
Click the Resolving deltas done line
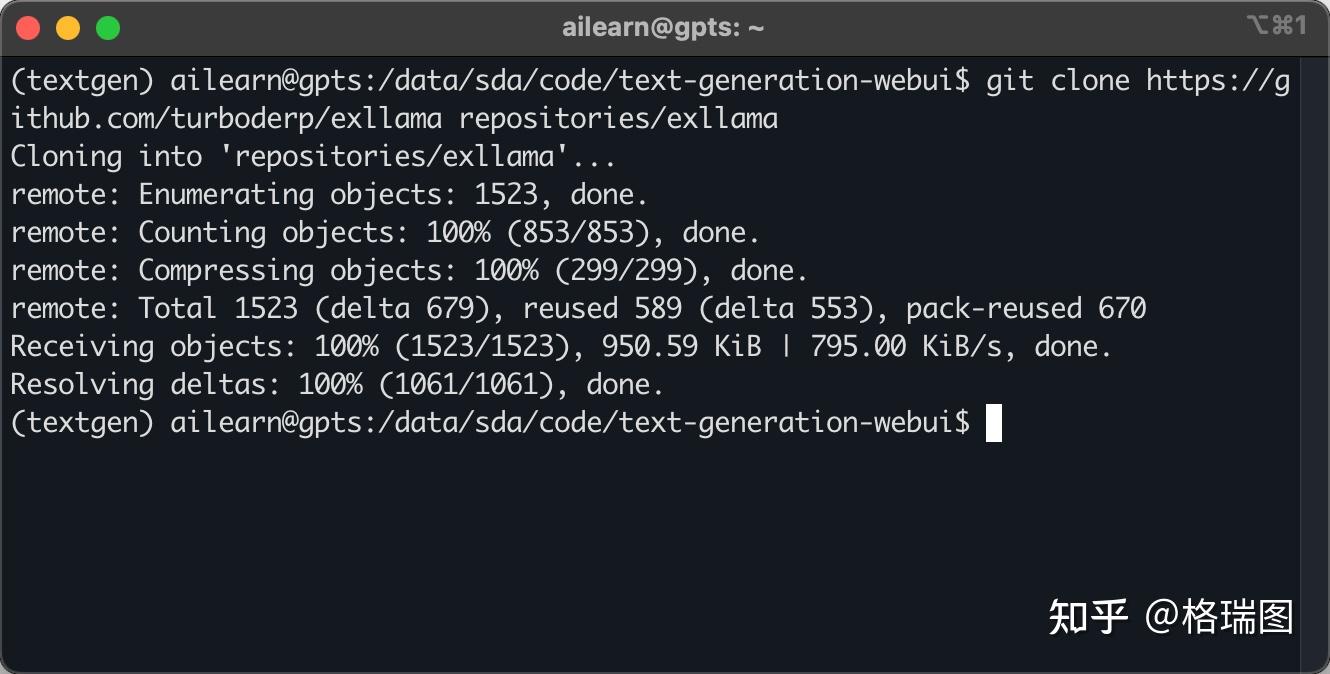[x=335, y=384]
